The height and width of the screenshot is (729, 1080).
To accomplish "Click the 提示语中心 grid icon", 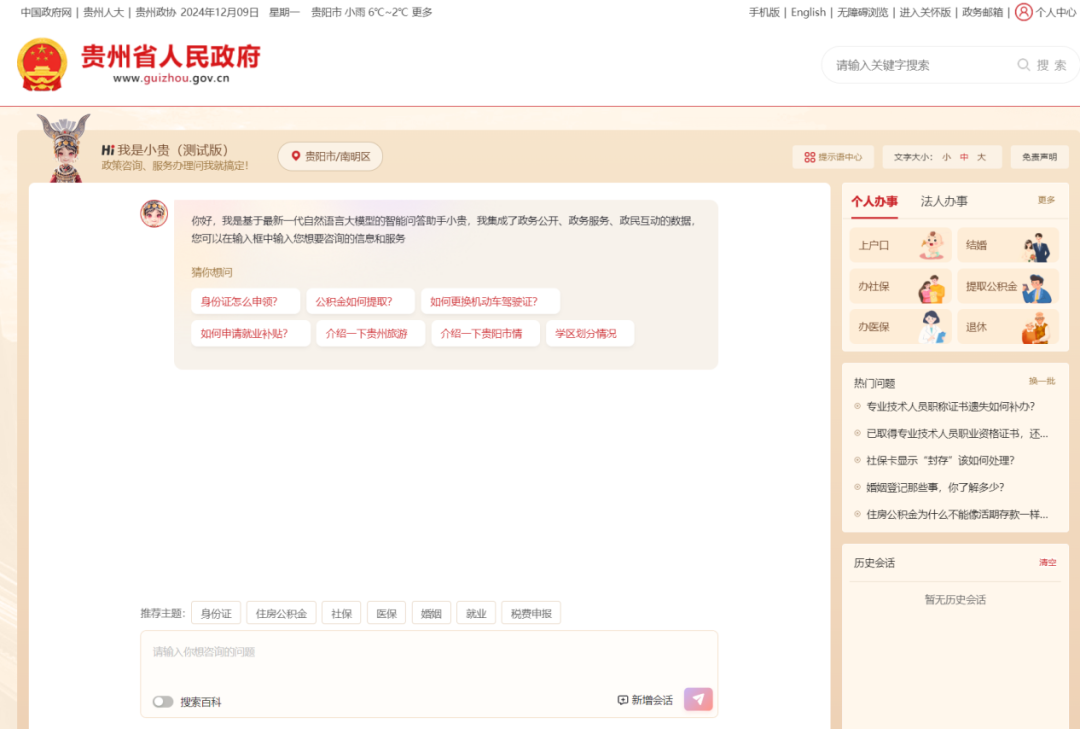I will [x=810, y=157].
